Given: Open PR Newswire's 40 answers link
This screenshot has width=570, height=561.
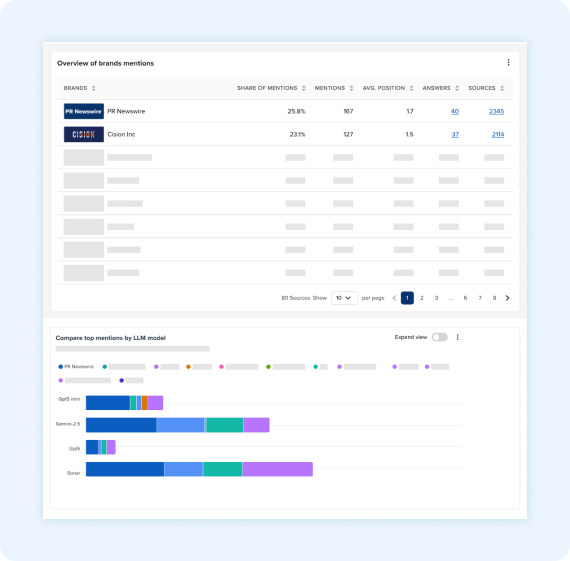Looking at the screenshot, I should tap(454, 111).
